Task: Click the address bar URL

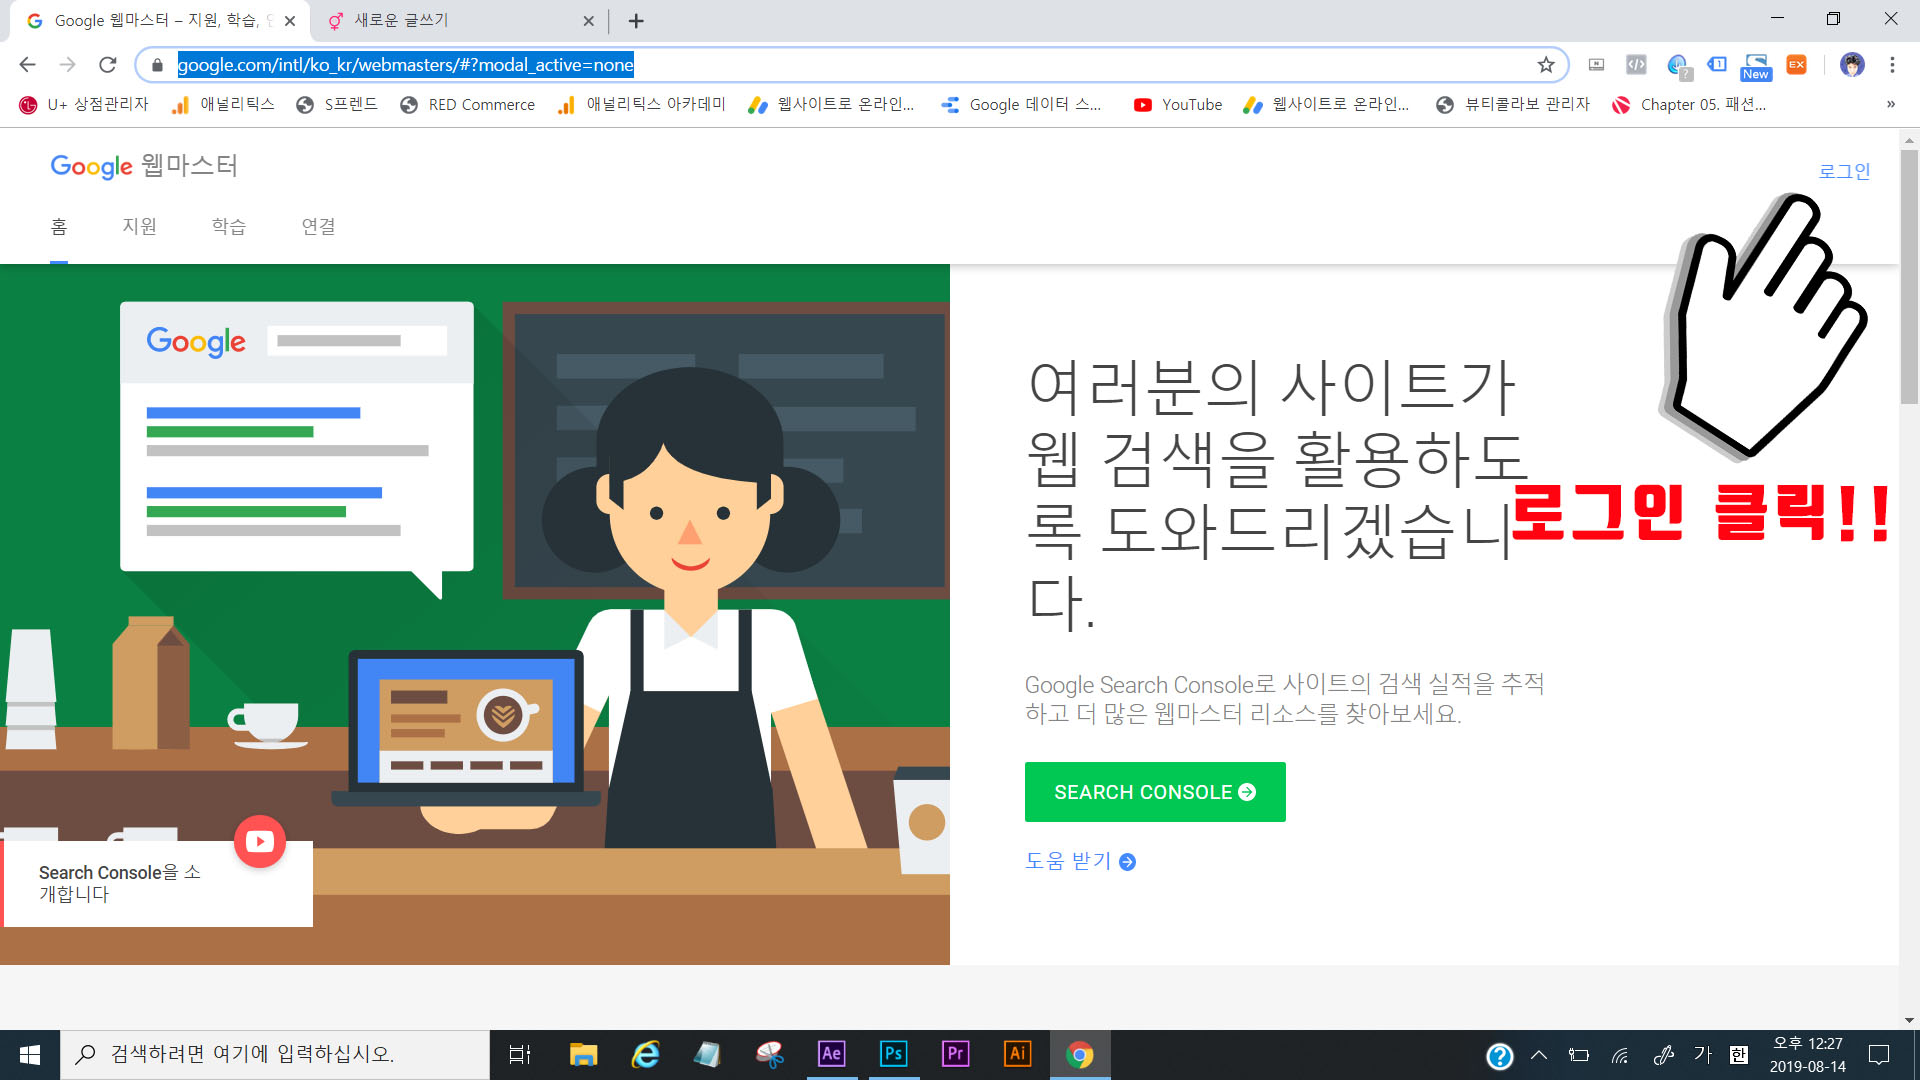Action: (x=405, y=65)
